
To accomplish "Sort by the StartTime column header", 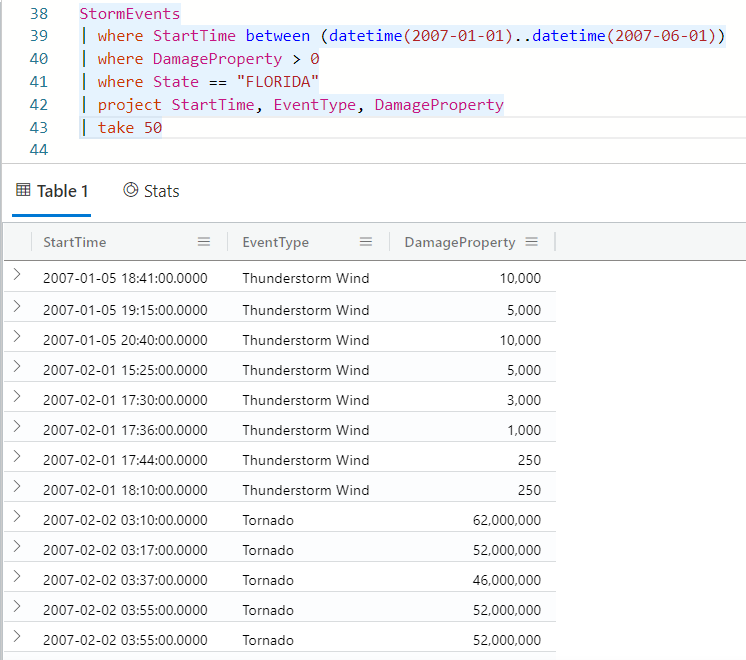I will point(75,242).
